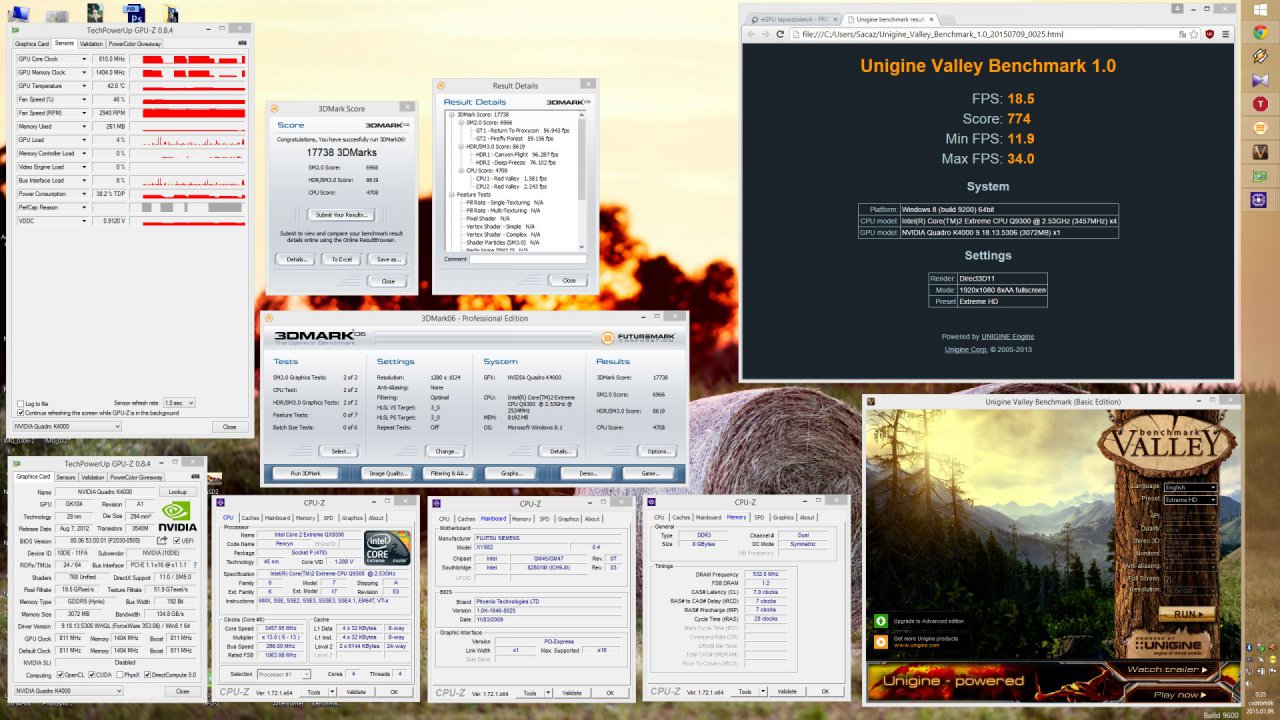The image size is (1280, 720).
Task: Open GPU selector dropdown in Graphics Card window
Action: (x=69, y=691)
